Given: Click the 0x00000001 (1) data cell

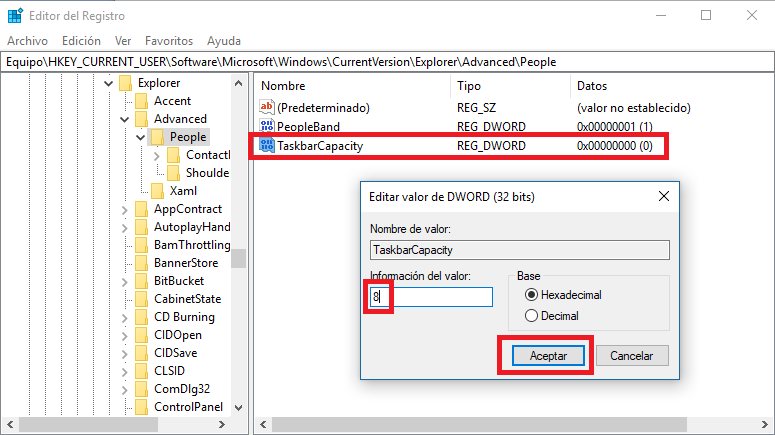Looking at the screenshot, I should 614,127.
